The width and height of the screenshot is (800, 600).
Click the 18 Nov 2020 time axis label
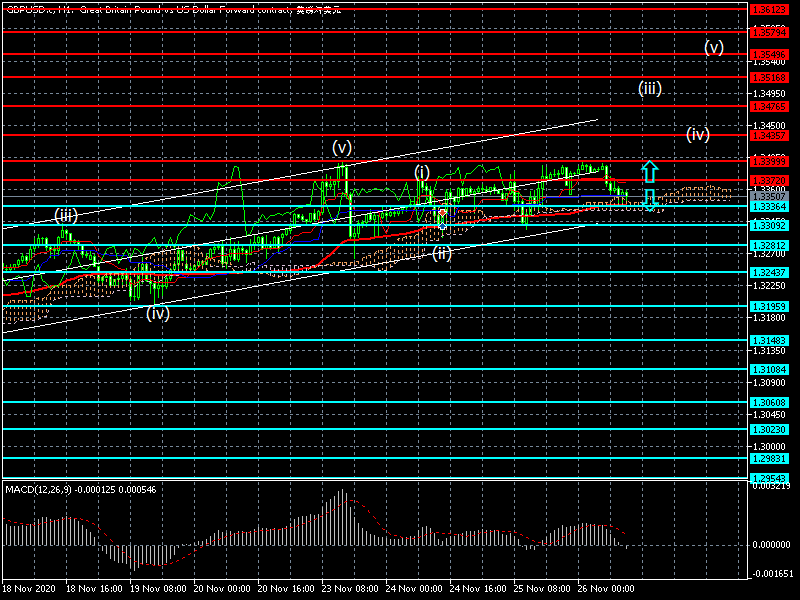coord(27,590)
